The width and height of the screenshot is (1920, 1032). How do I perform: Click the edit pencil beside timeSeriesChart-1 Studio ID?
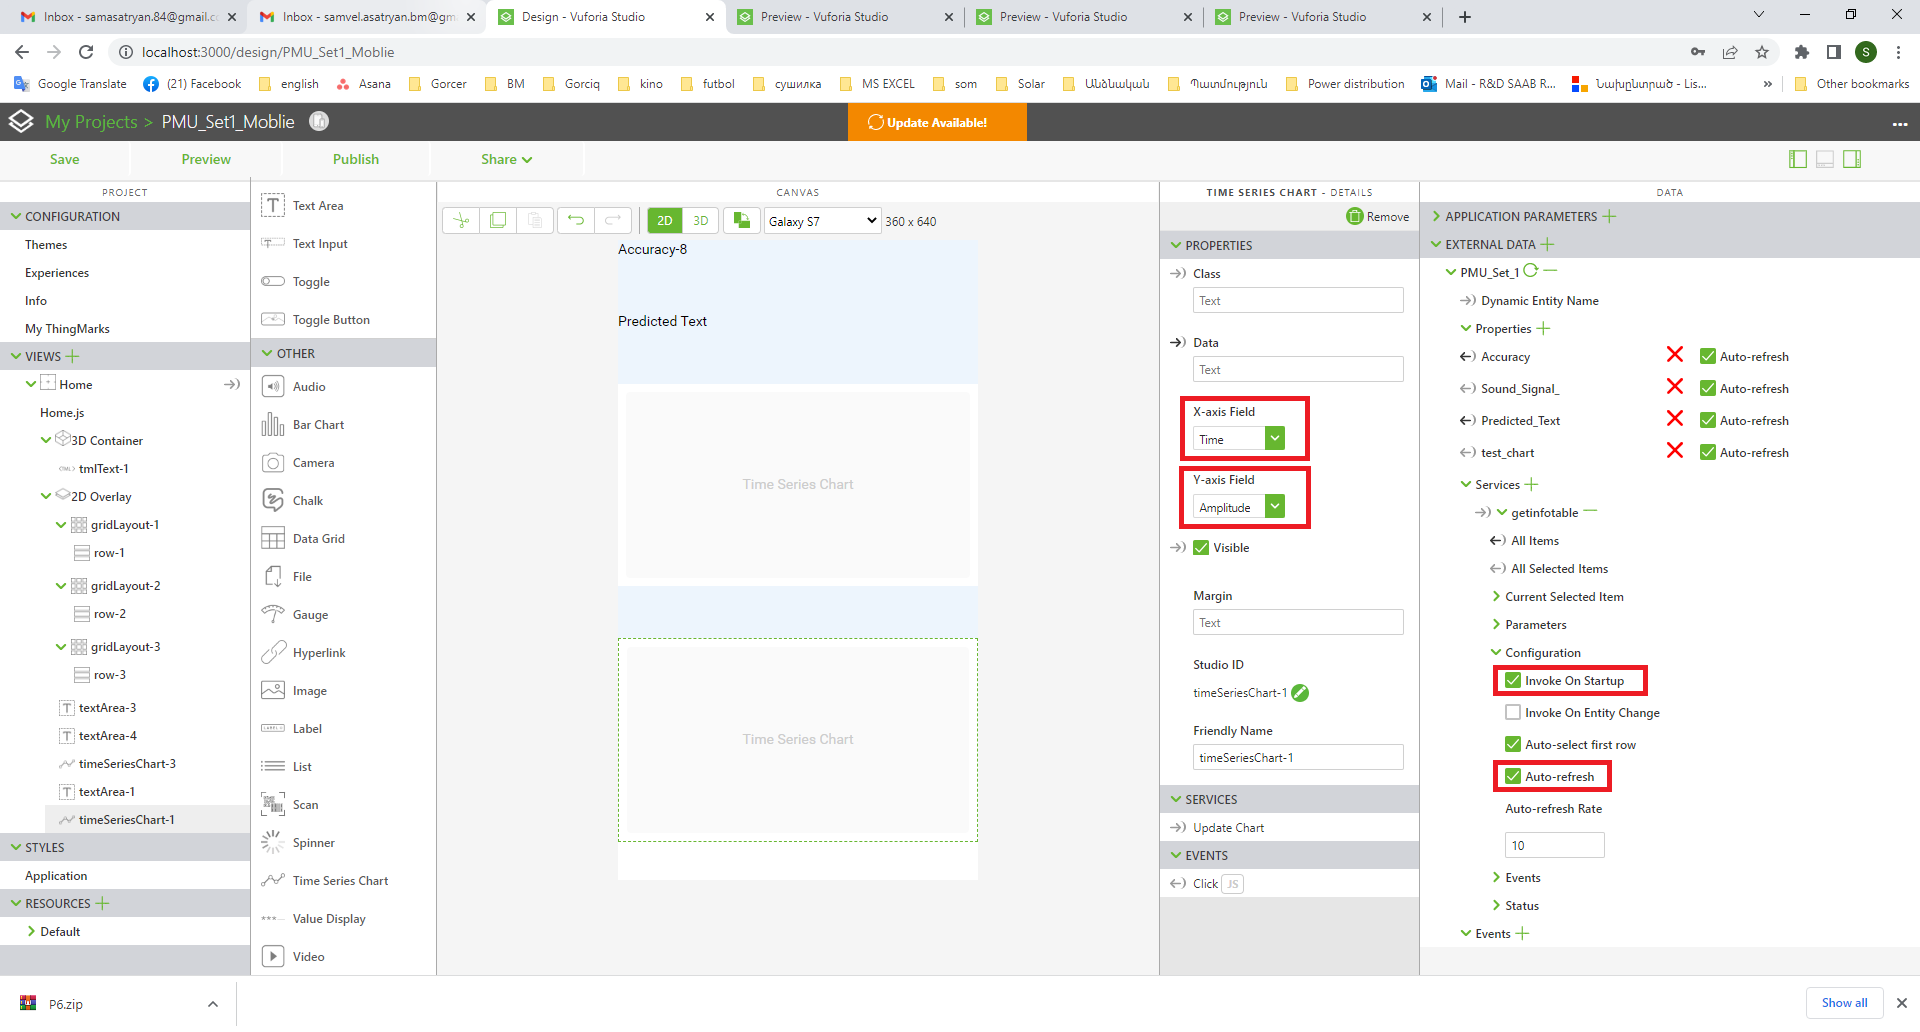tap(1299, 692)
